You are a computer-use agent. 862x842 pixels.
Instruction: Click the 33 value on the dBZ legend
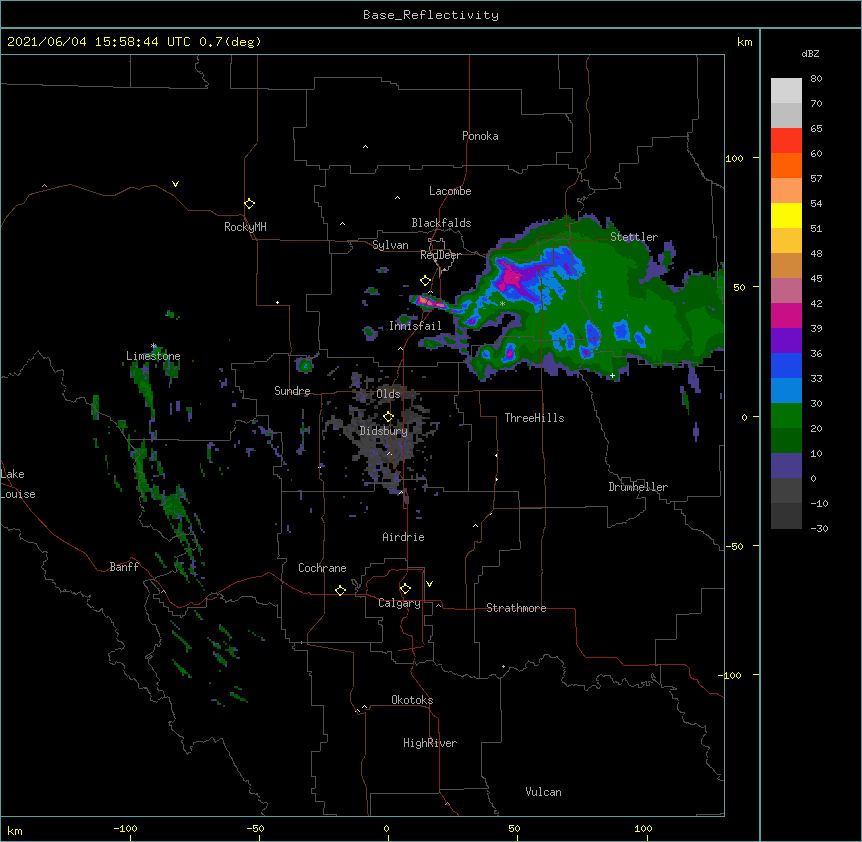(x=816, y=379)
